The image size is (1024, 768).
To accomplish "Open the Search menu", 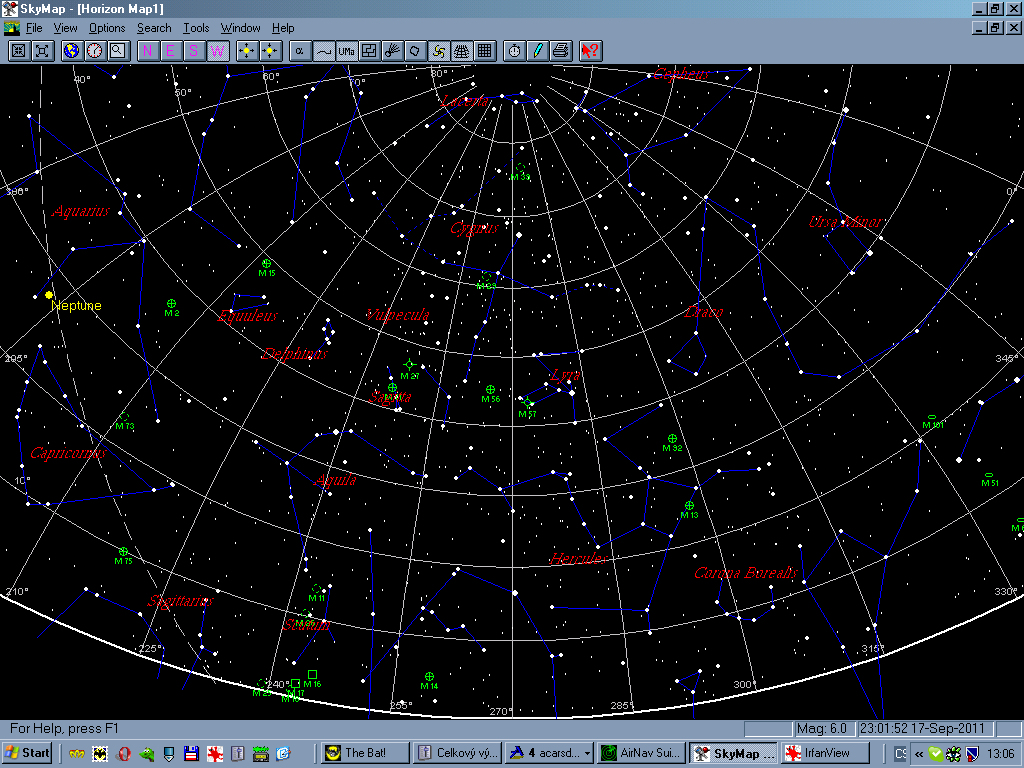I will (x=154, y=28).
